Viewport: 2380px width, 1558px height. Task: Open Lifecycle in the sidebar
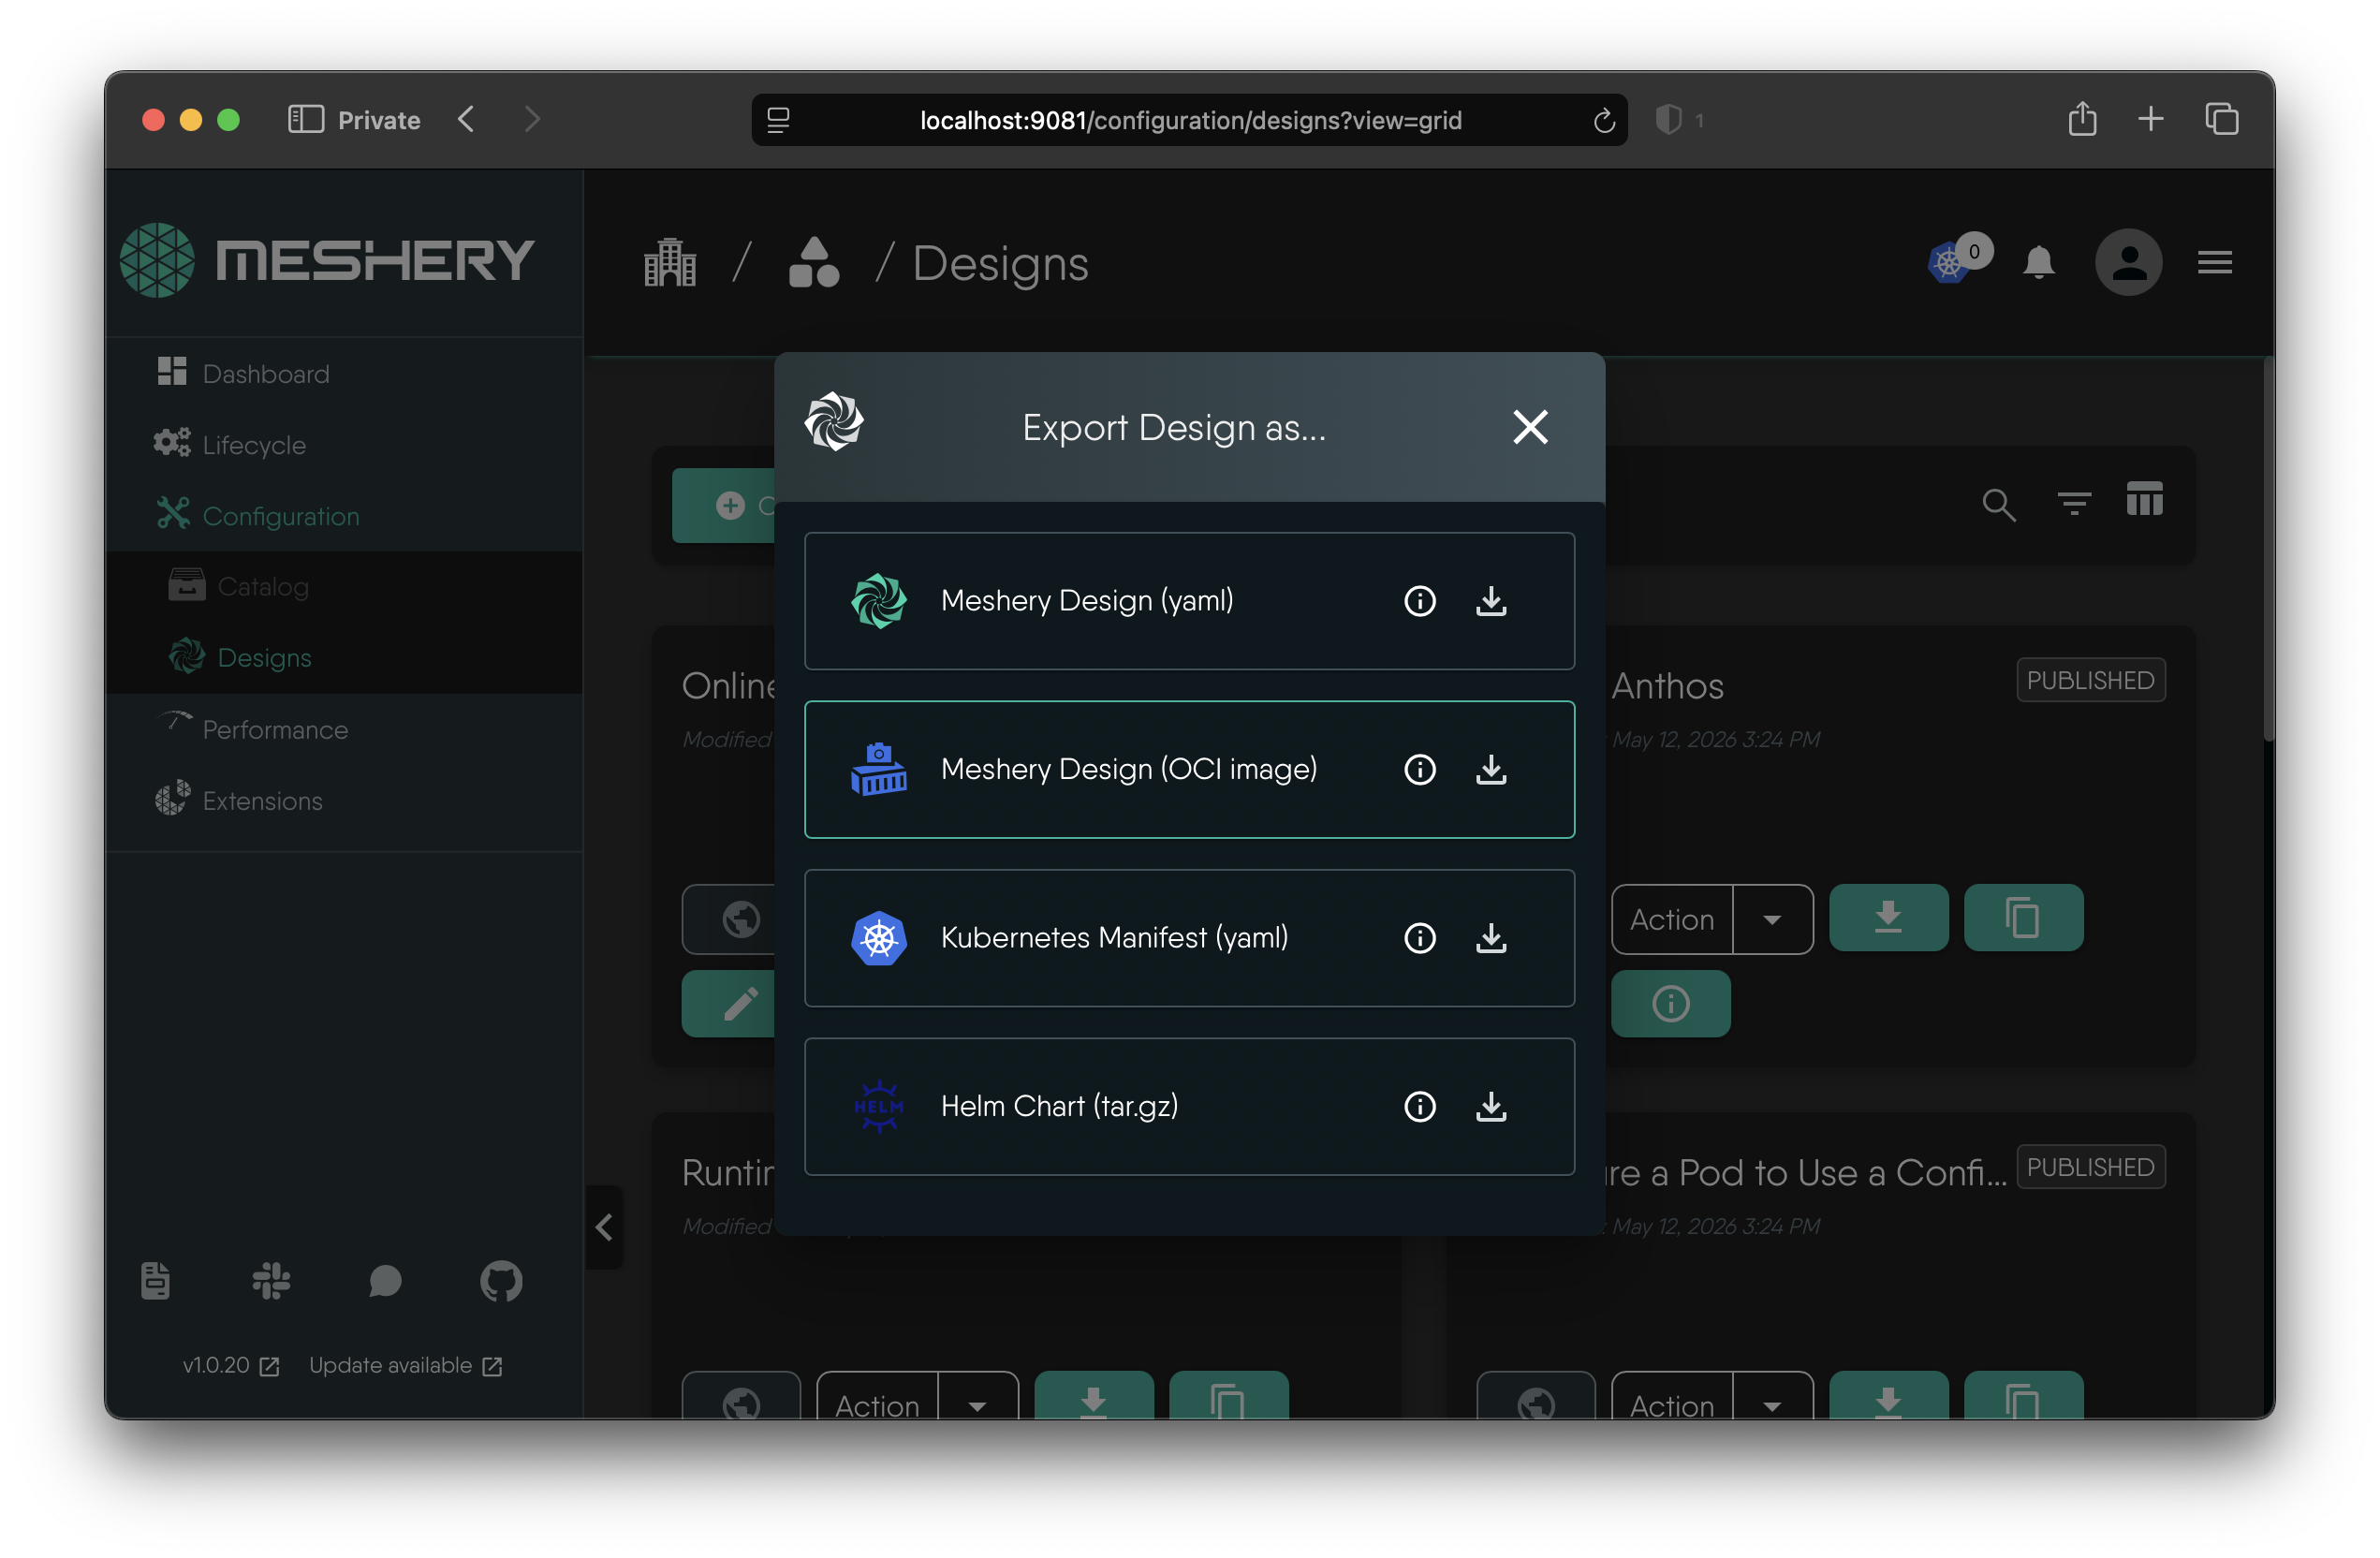coord(343,444)
